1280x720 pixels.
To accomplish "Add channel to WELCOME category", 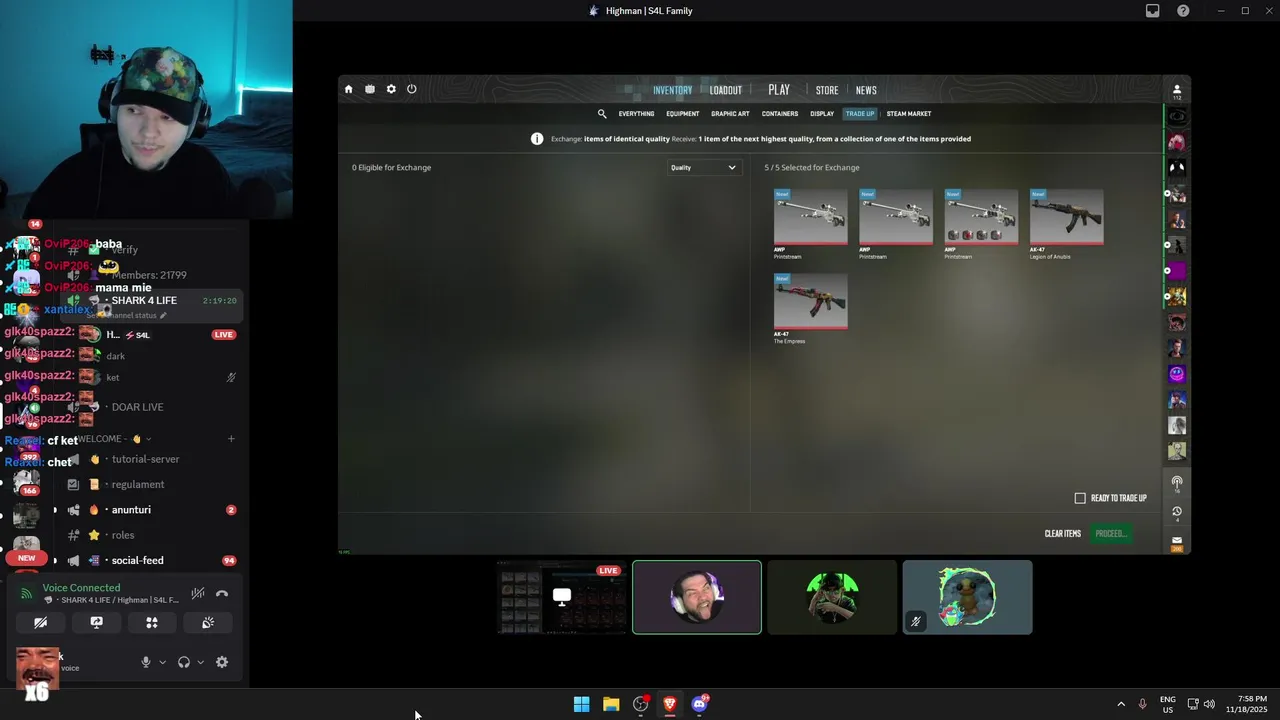I will pos(231,439).
